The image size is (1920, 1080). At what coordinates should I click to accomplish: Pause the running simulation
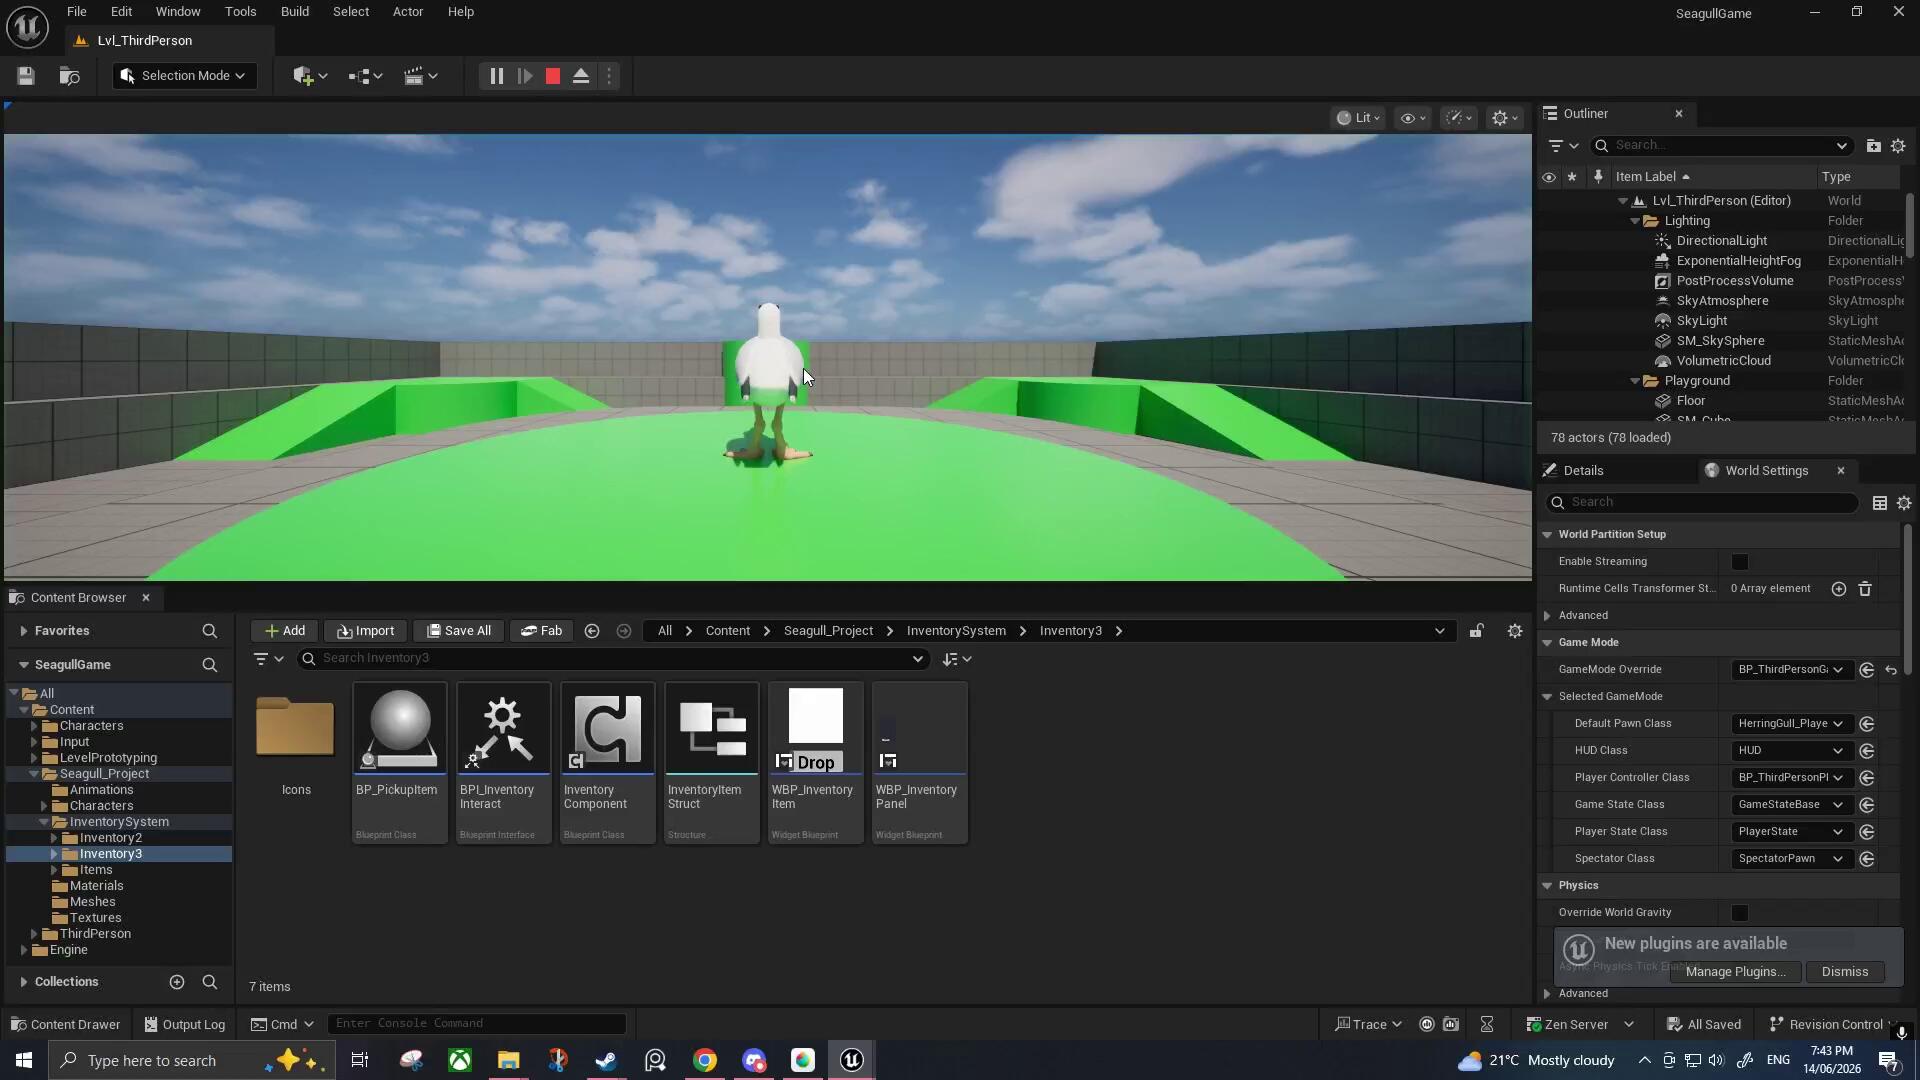coord(496,76)
